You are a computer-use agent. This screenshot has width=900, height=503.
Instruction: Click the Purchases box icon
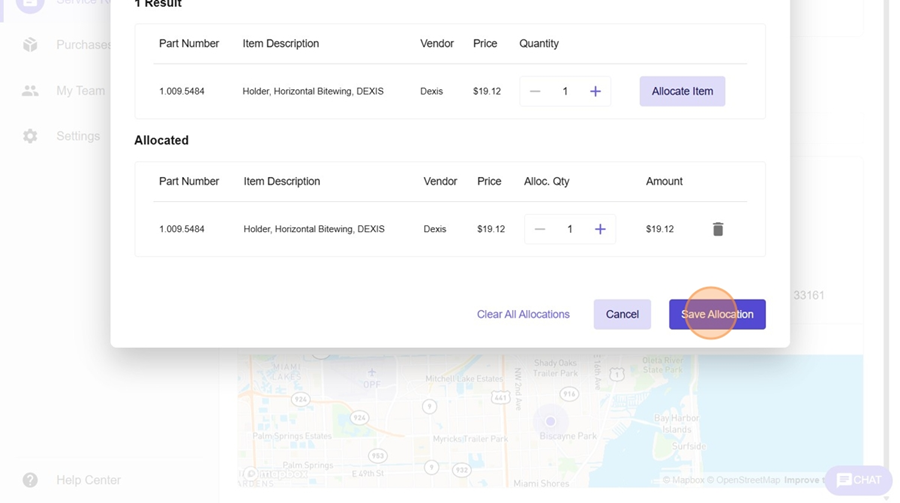coord(30,45)
